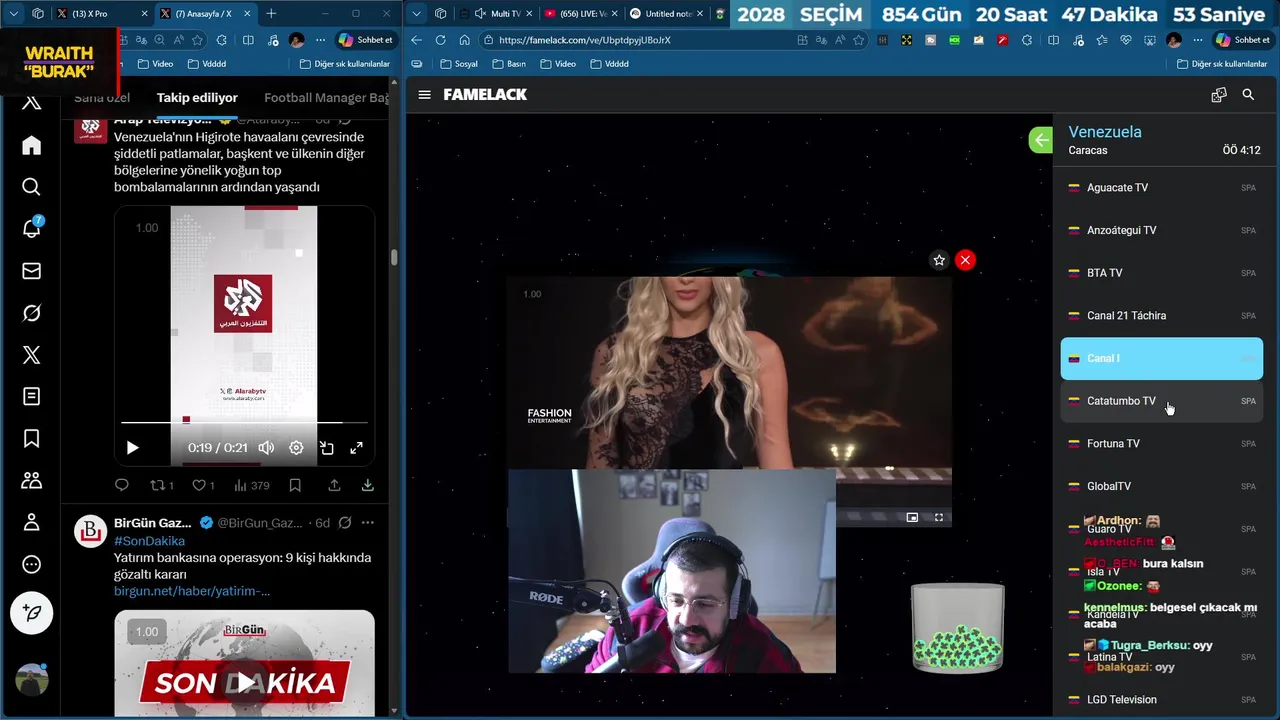Viewport: 1280px width, 720px height.
Task: Open X notifications bell with badge
Action: click(31, 229)
